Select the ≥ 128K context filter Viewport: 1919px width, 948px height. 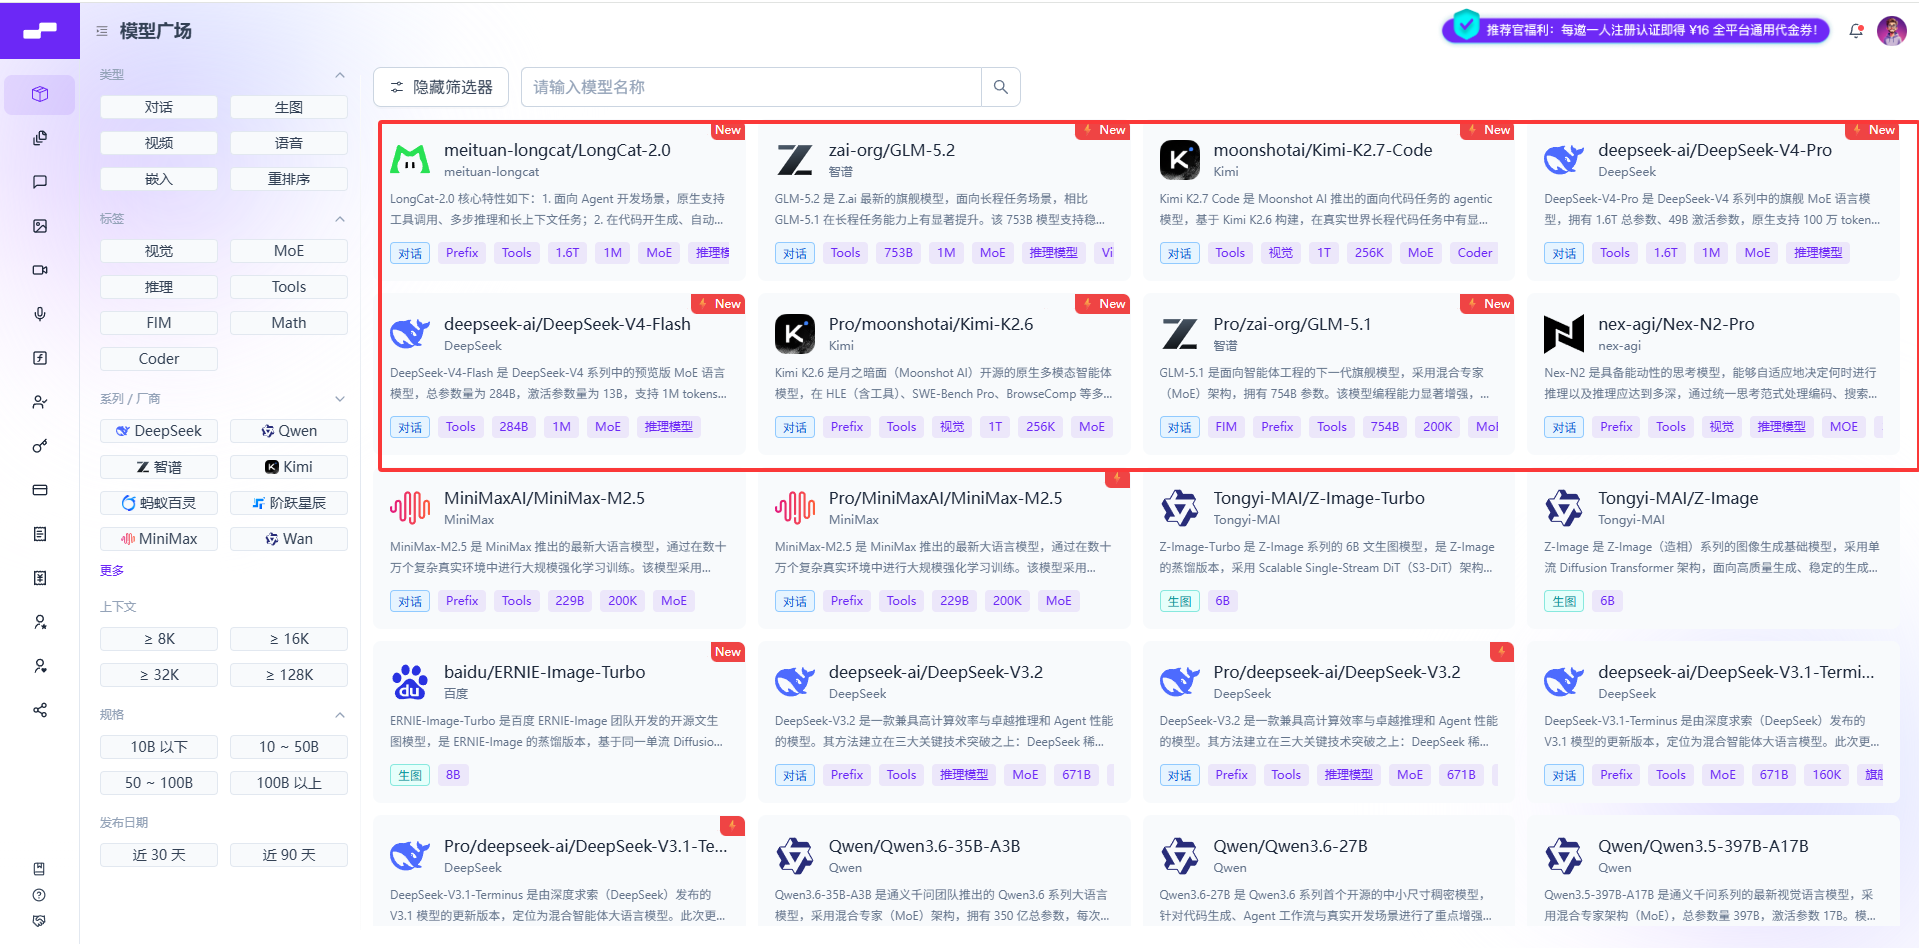point(289,675)
